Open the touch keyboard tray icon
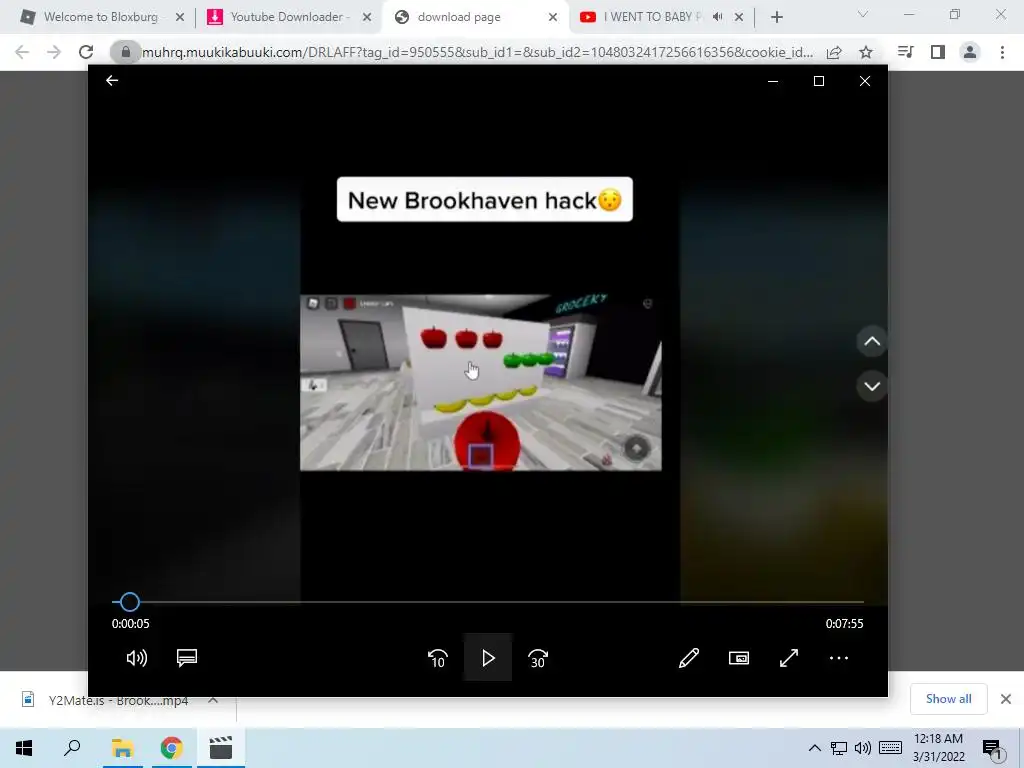 pyautogui.click(x=890, y=748)
